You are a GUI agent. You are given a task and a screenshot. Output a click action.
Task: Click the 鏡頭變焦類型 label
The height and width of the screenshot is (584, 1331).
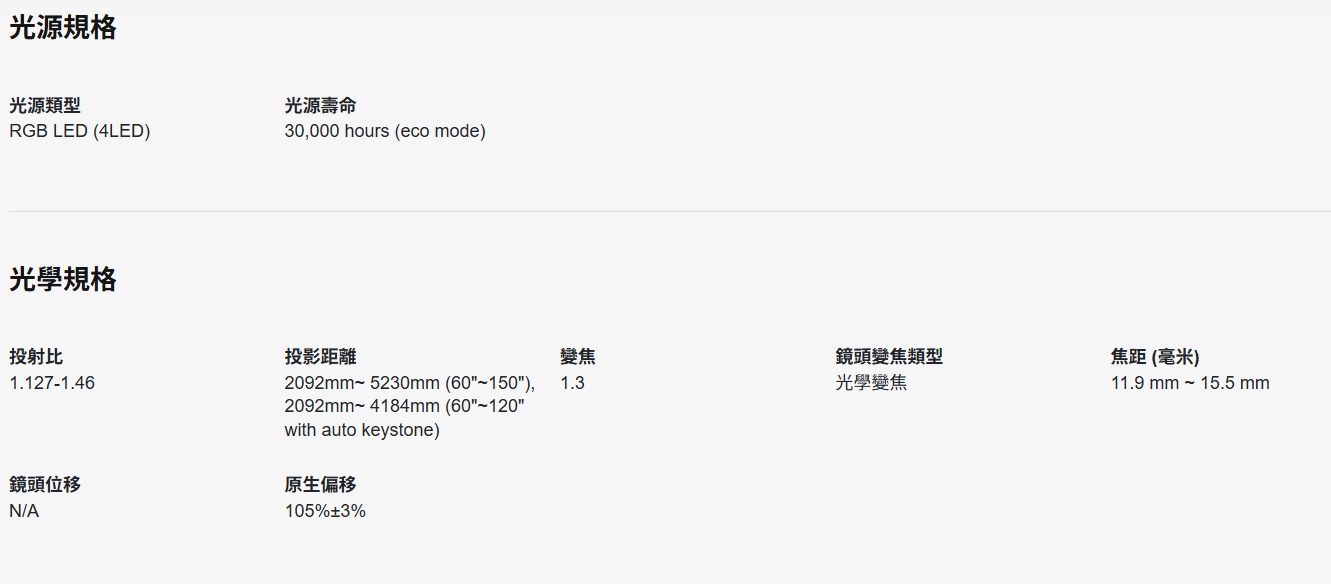pos(889,357)
